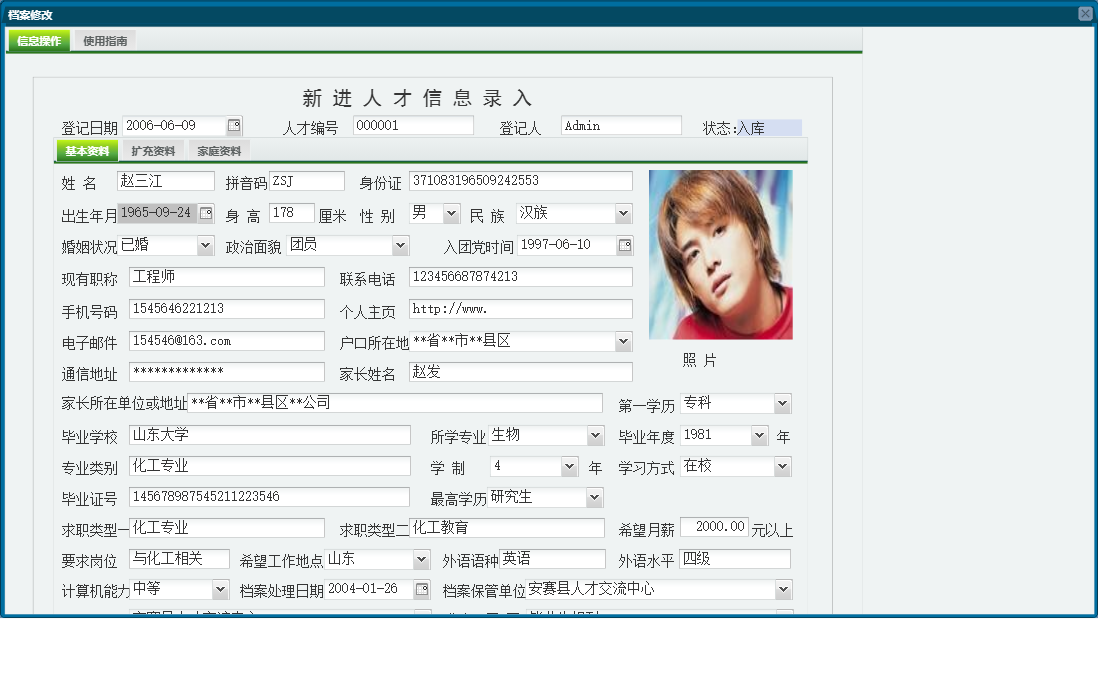Open calendar picker for 档案处理日期
The width and height of the screenshot is (1098, 687).
coord(422,589)
